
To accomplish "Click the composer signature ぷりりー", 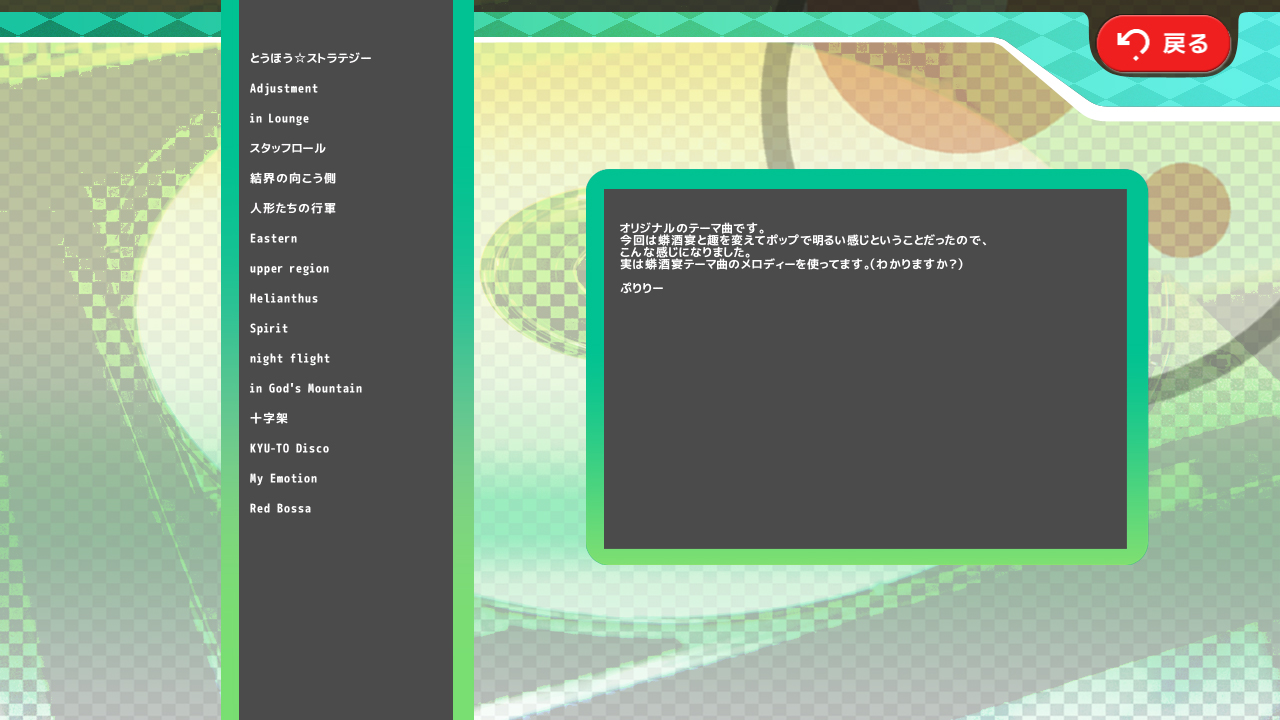I will coord(642,288).
